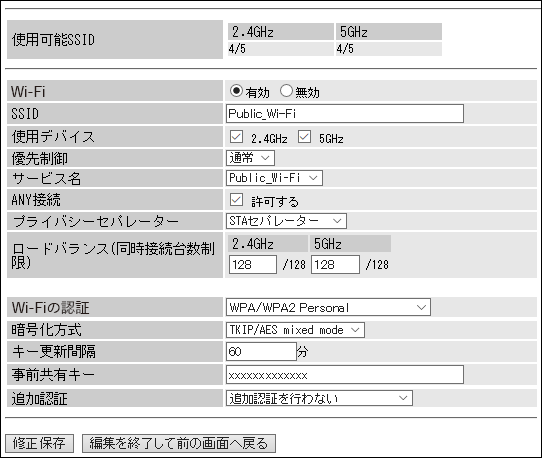Click the 修正保存 button

click(39, 443)
